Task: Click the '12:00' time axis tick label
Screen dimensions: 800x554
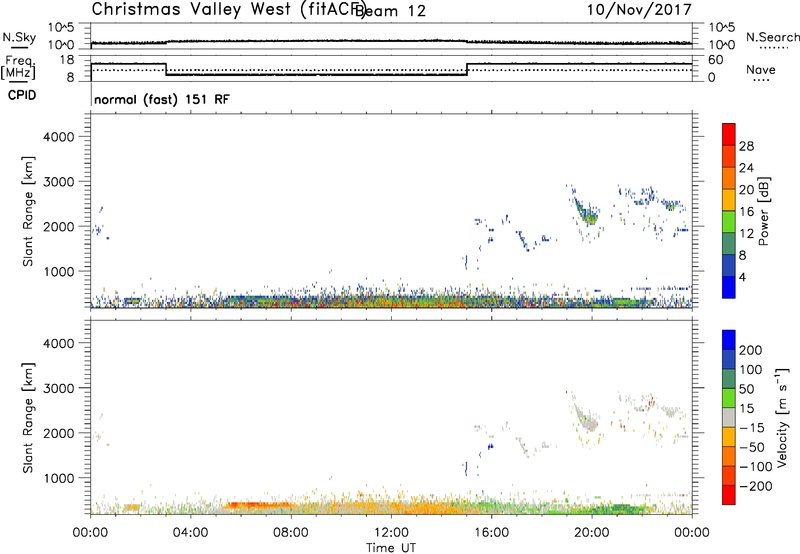Action: pyautogui.click(x=391, y=532)
